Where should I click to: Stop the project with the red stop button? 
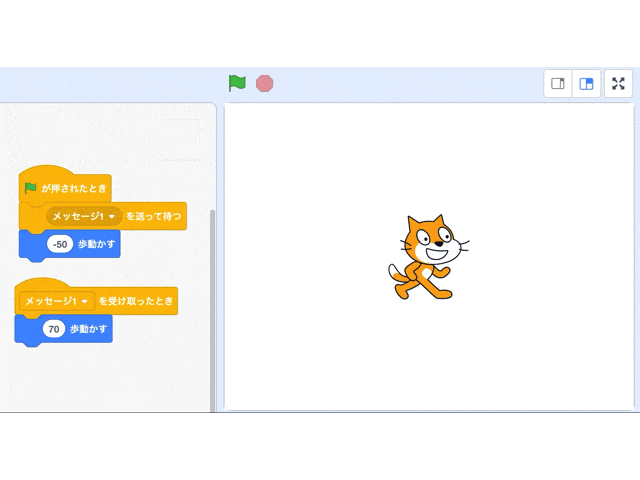pyautogui.click(x=264, y=84)
